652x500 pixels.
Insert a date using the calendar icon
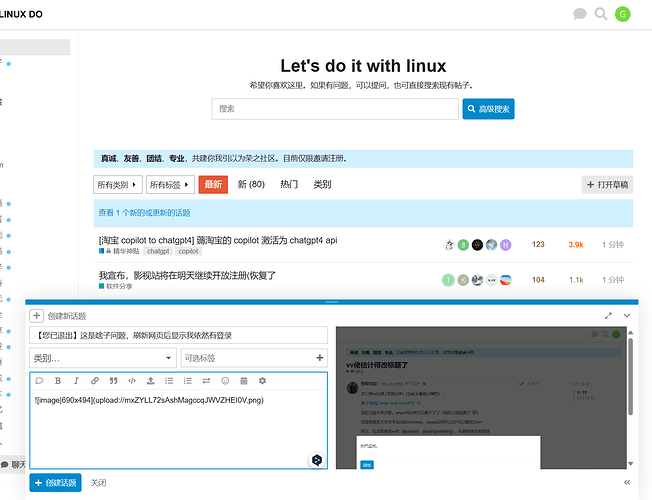point(244,381)
